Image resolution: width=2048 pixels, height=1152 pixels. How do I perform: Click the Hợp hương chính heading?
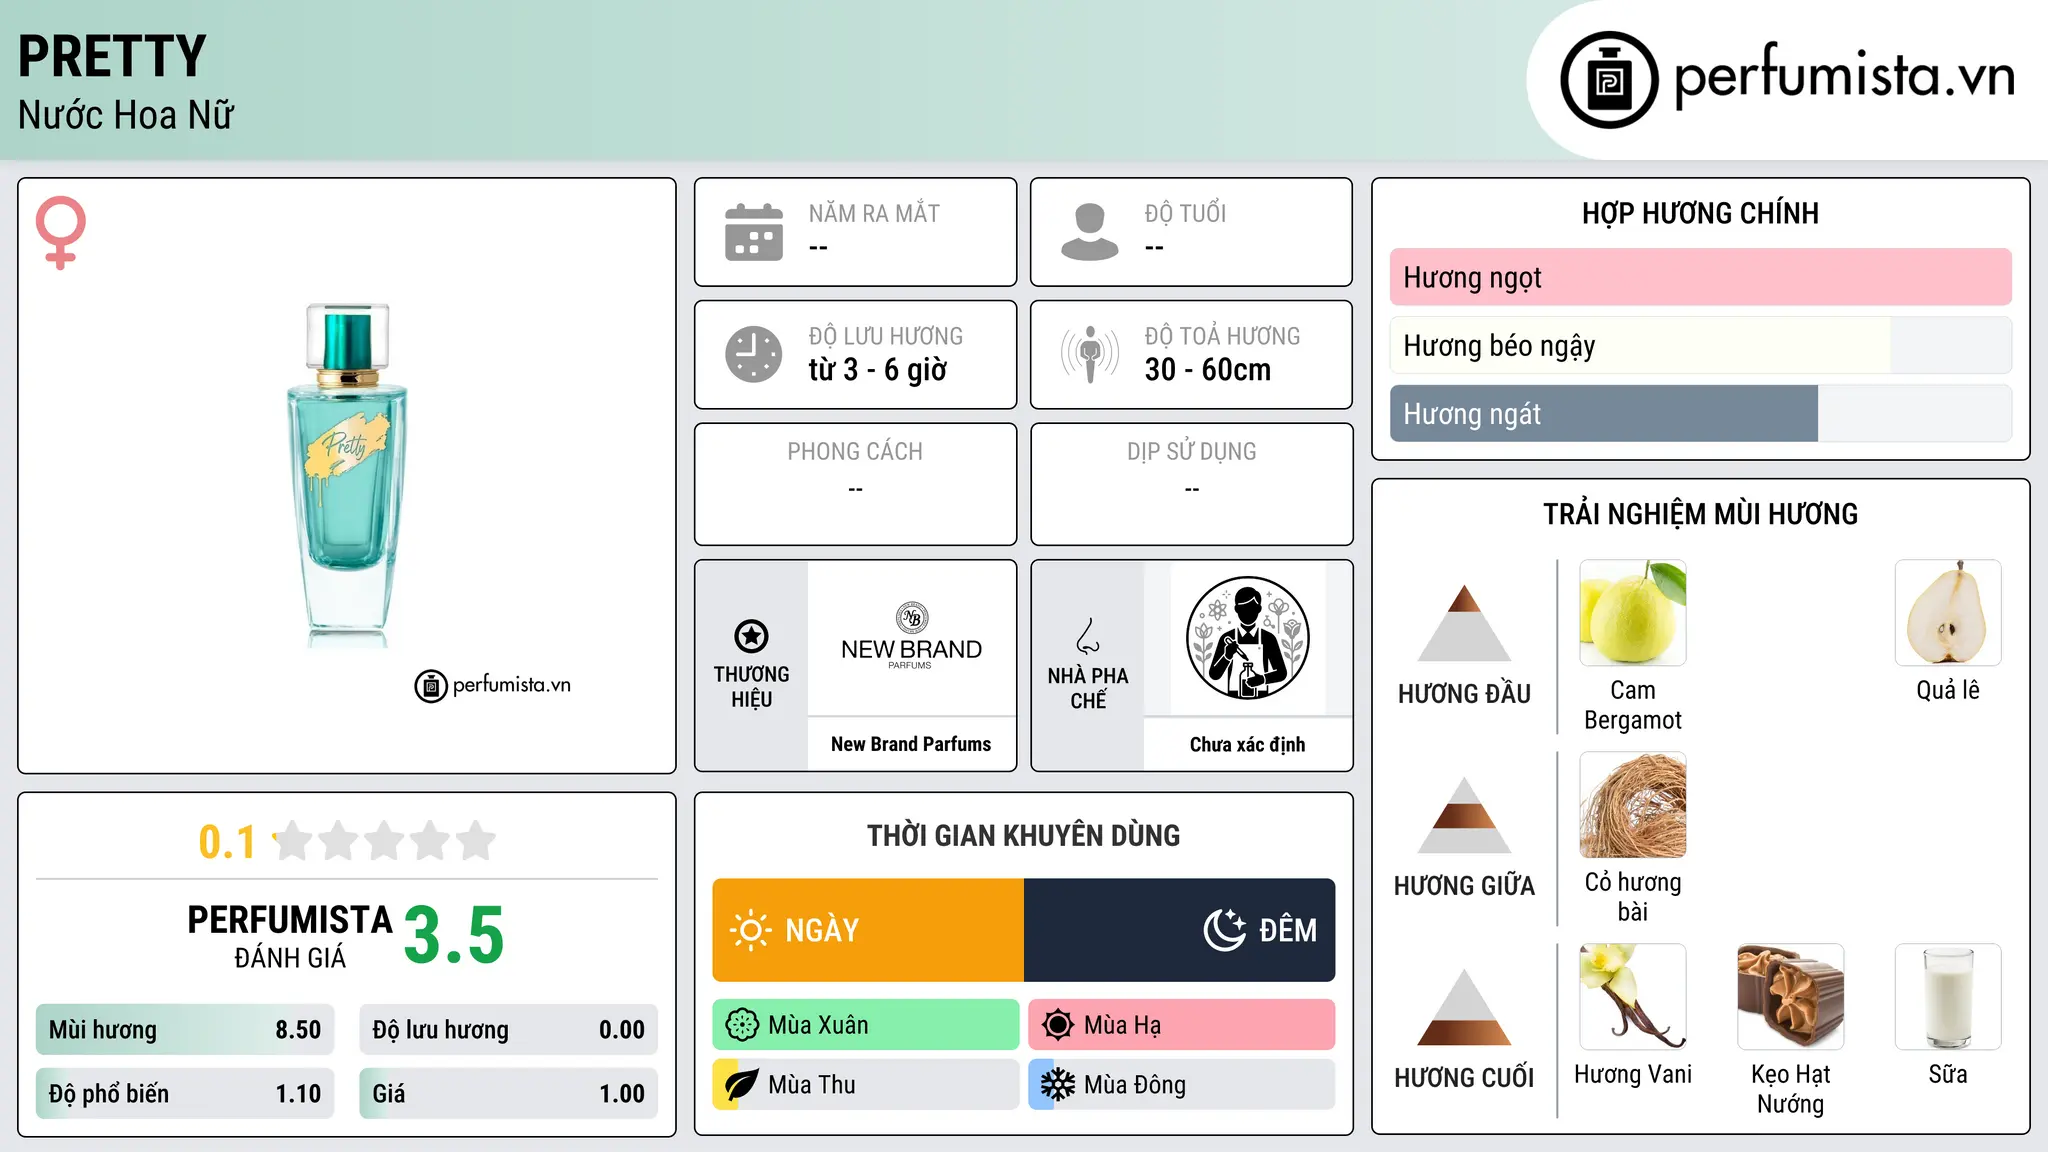coord(1700,213)
